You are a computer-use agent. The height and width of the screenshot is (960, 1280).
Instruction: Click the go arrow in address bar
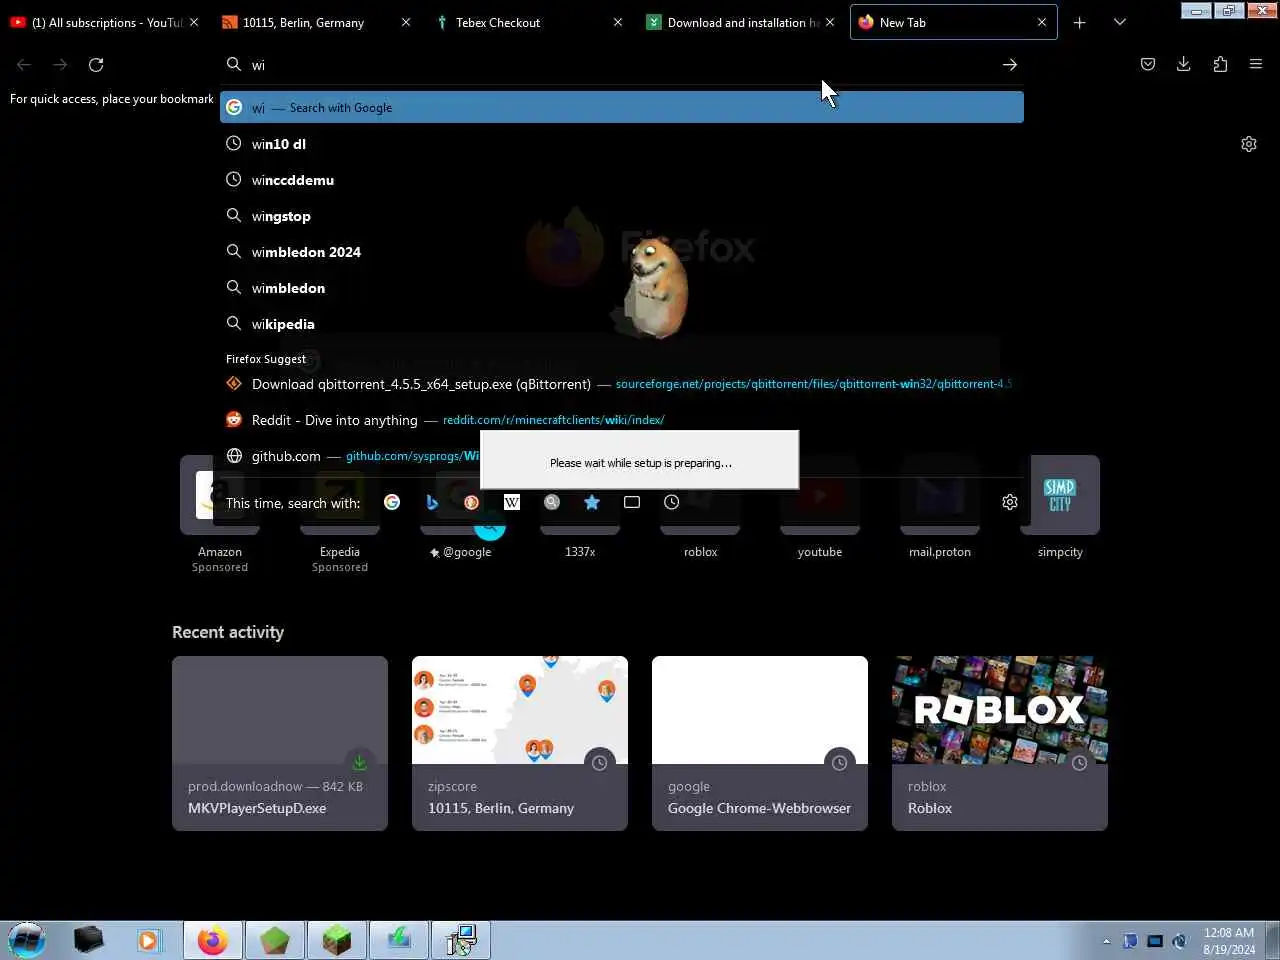1010,64
